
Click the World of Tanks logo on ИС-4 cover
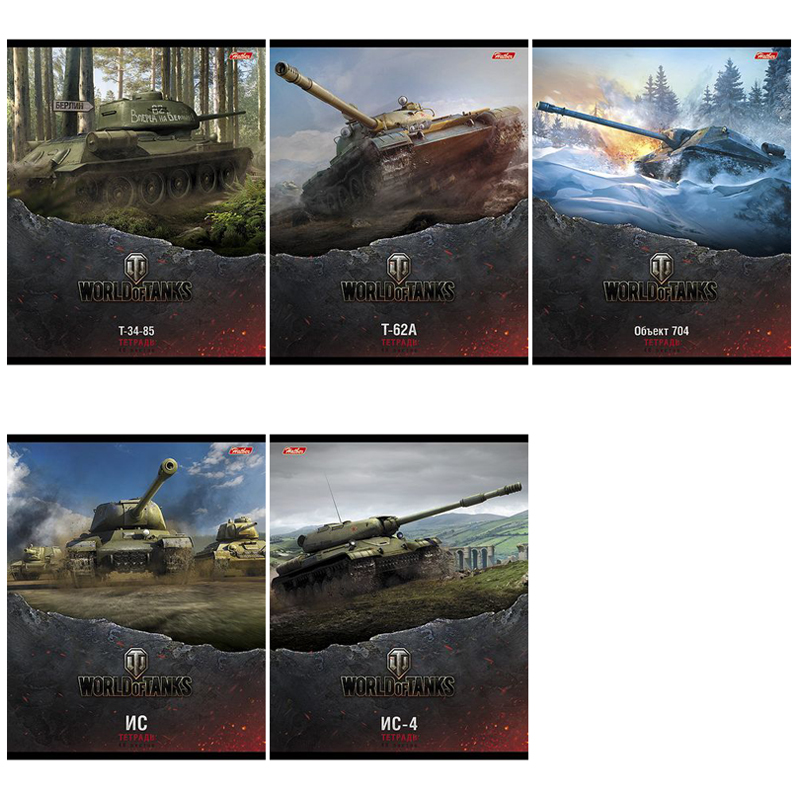click(x=398, y=672)
